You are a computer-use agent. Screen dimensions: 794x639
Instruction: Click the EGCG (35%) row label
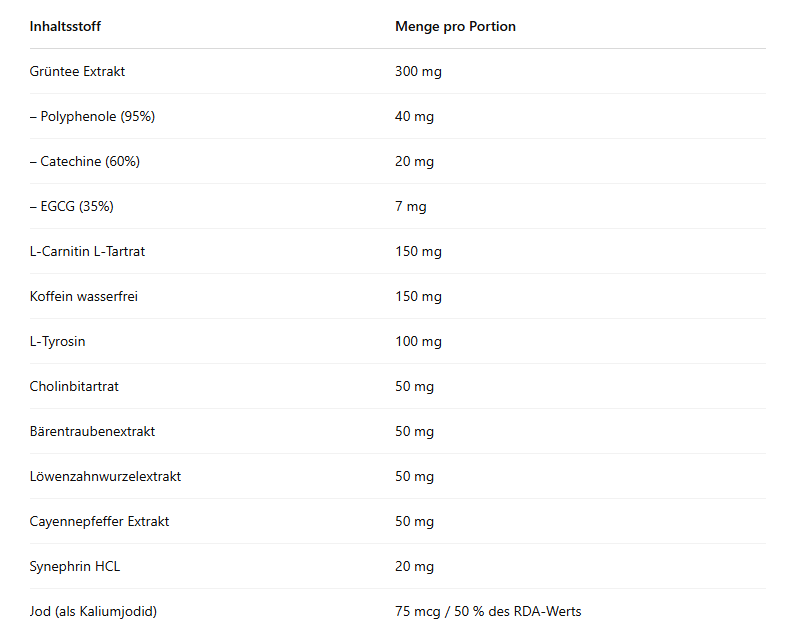click(x=71, y=206)
